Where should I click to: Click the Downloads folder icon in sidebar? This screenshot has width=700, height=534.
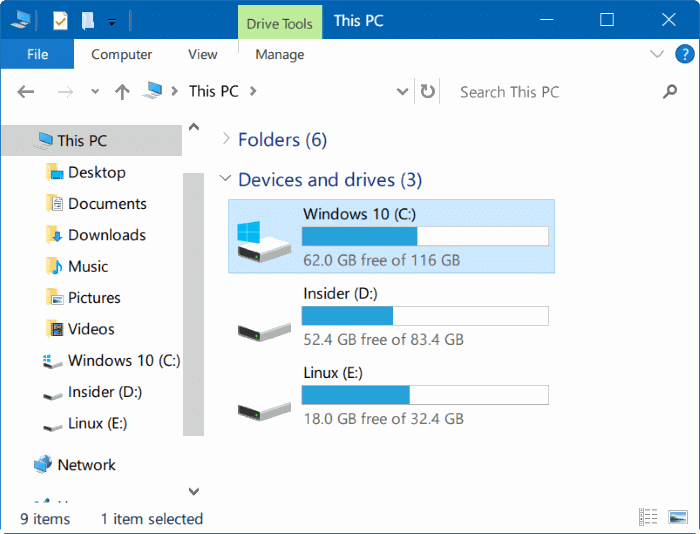coord(55,234)
